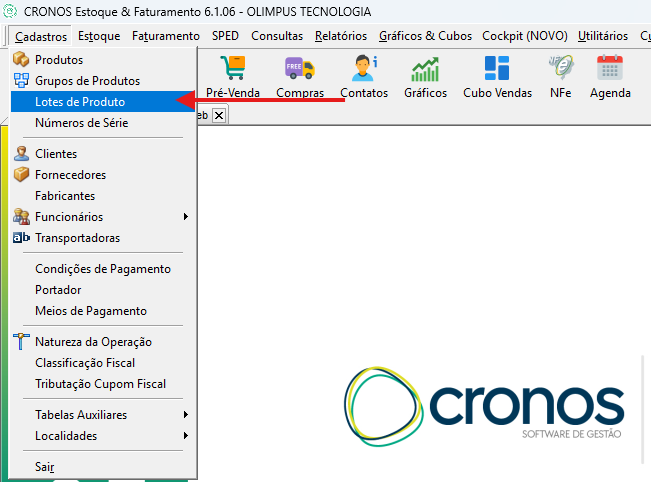
Task: Select Grupos de Produtos menu entry
Action: point(103,81)
